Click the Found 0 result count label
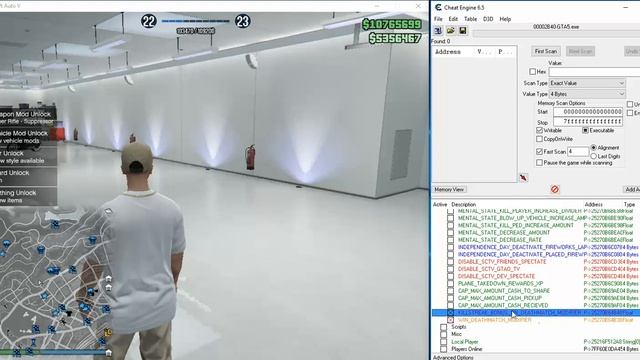Viewport: 640px width, 360px height. click(x=441, y=41)
